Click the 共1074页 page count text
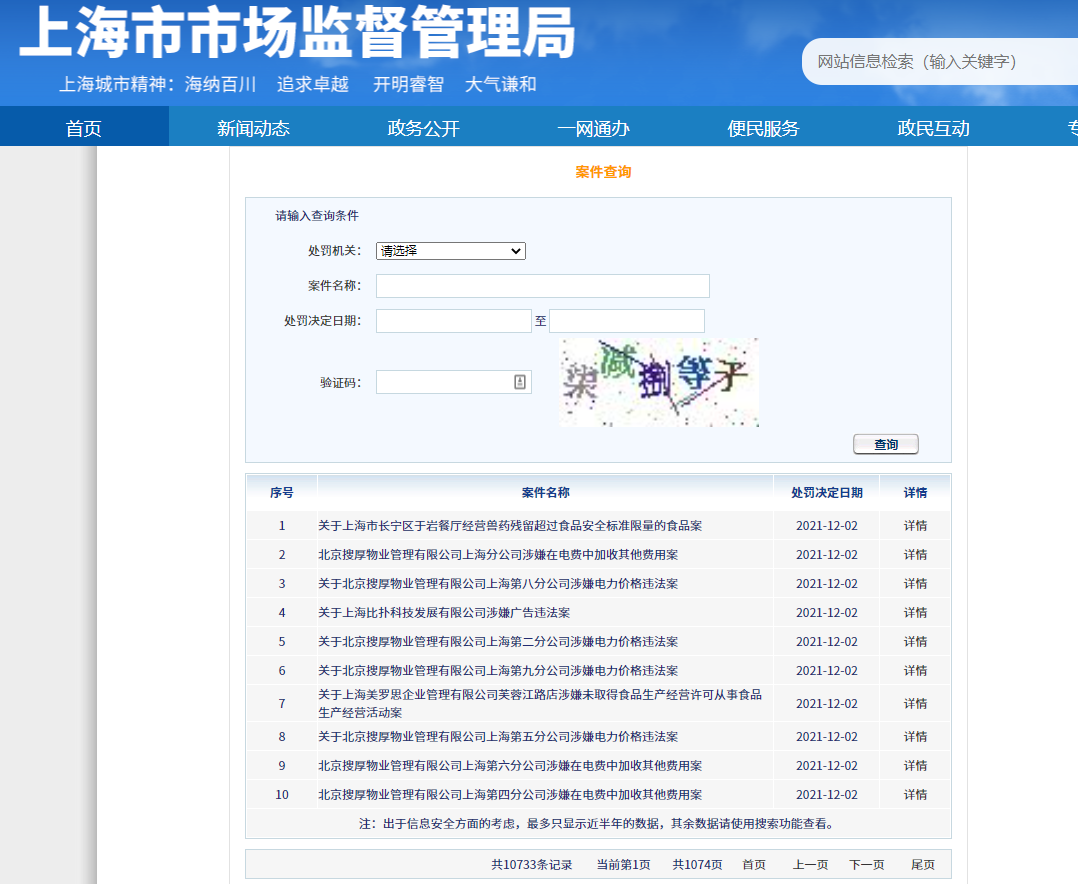 [x=697, y=865]
